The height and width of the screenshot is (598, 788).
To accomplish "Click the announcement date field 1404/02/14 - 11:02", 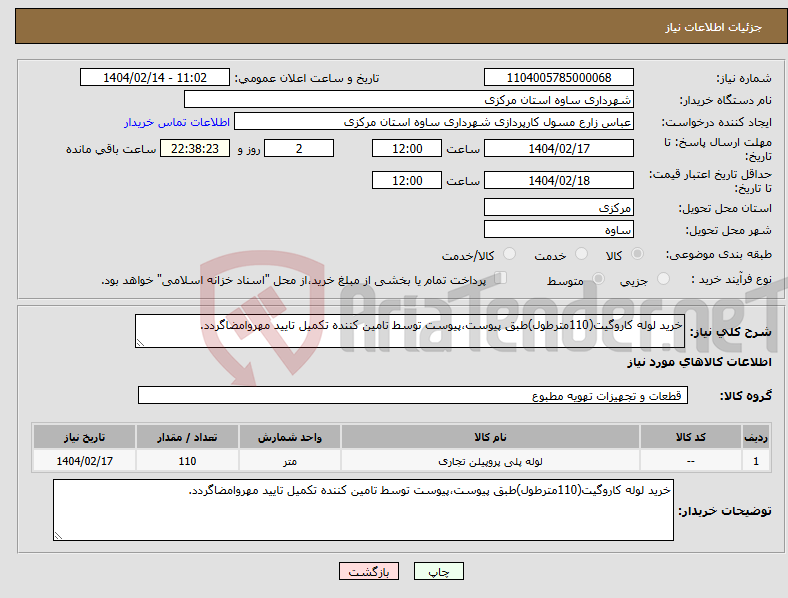I will pos(155,77).
